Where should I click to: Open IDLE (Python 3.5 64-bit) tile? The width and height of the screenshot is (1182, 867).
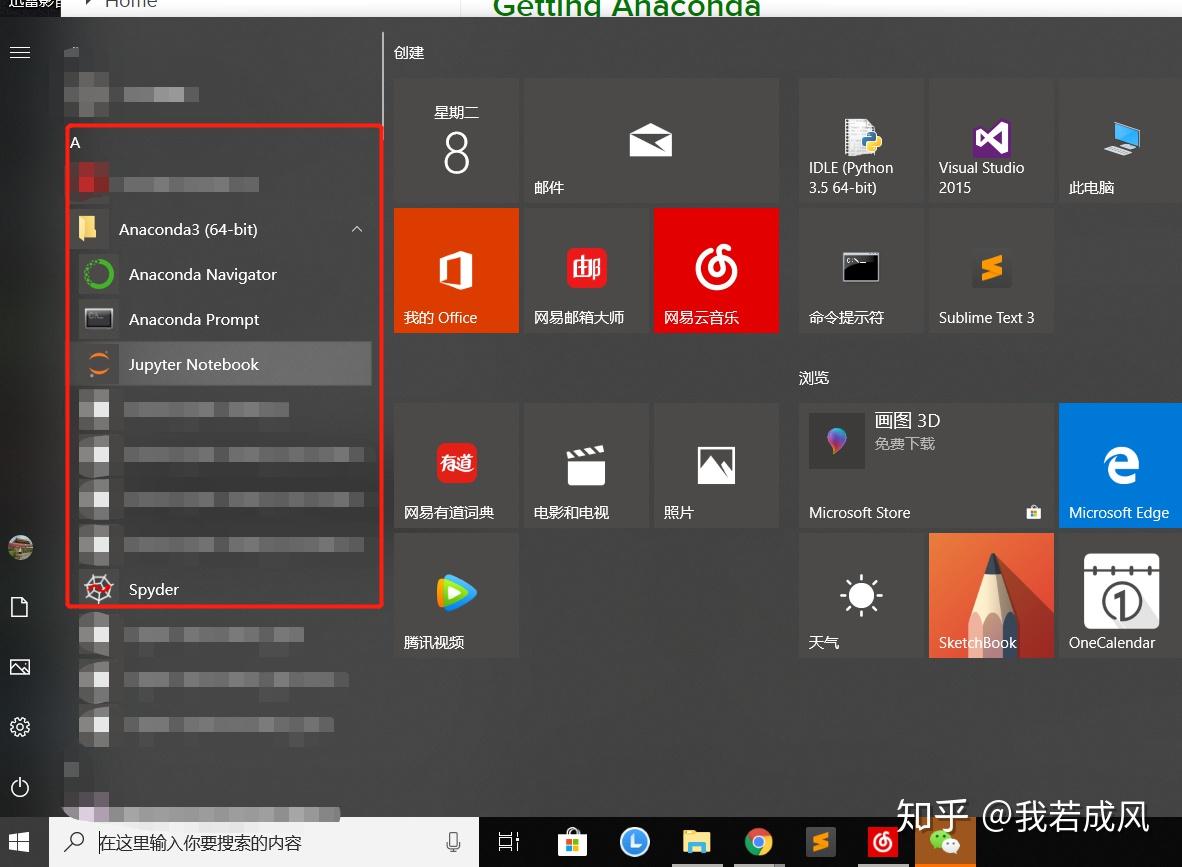(861, 140)
